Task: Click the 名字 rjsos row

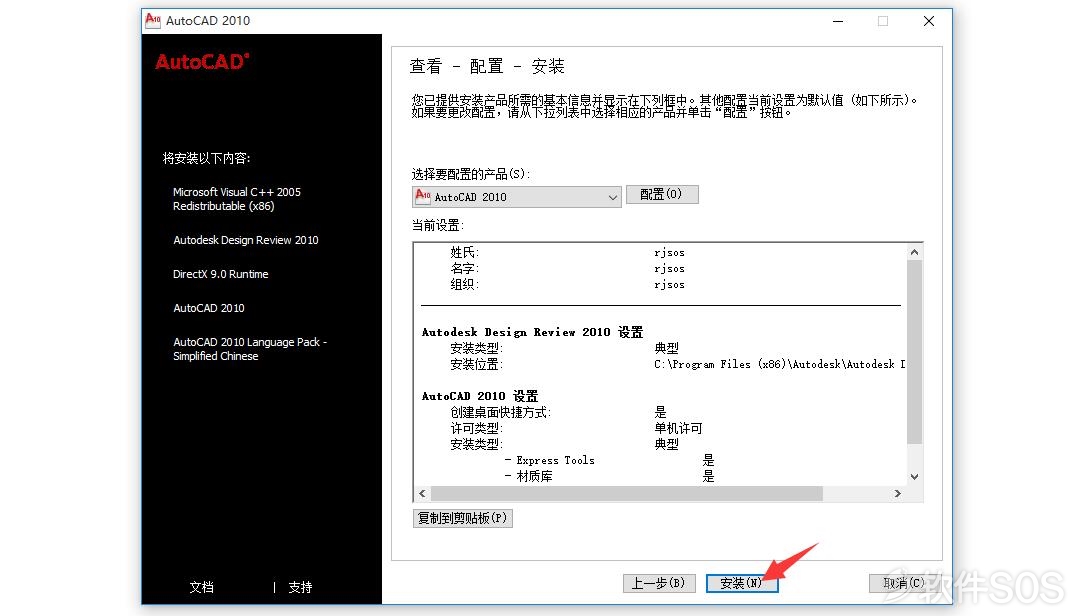Action: [567, 268]
